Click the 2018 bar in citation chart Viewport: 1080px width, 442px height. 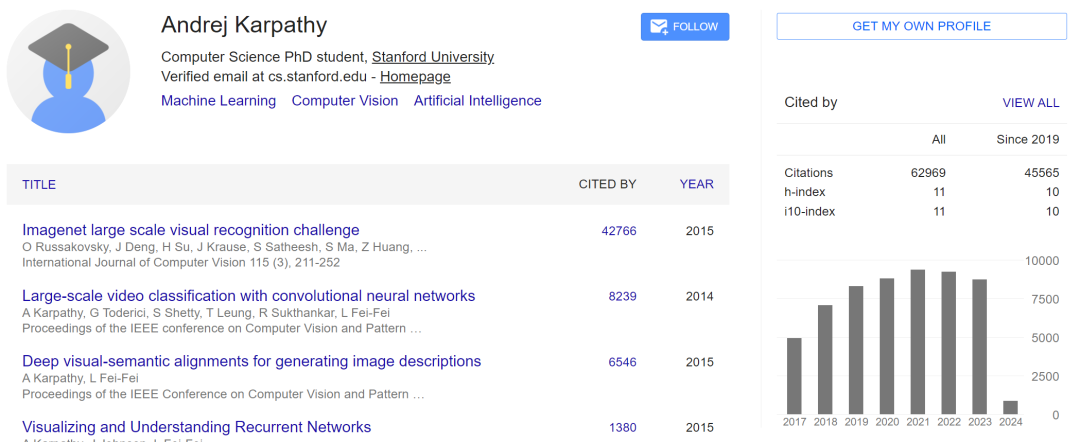pos(825,359)
